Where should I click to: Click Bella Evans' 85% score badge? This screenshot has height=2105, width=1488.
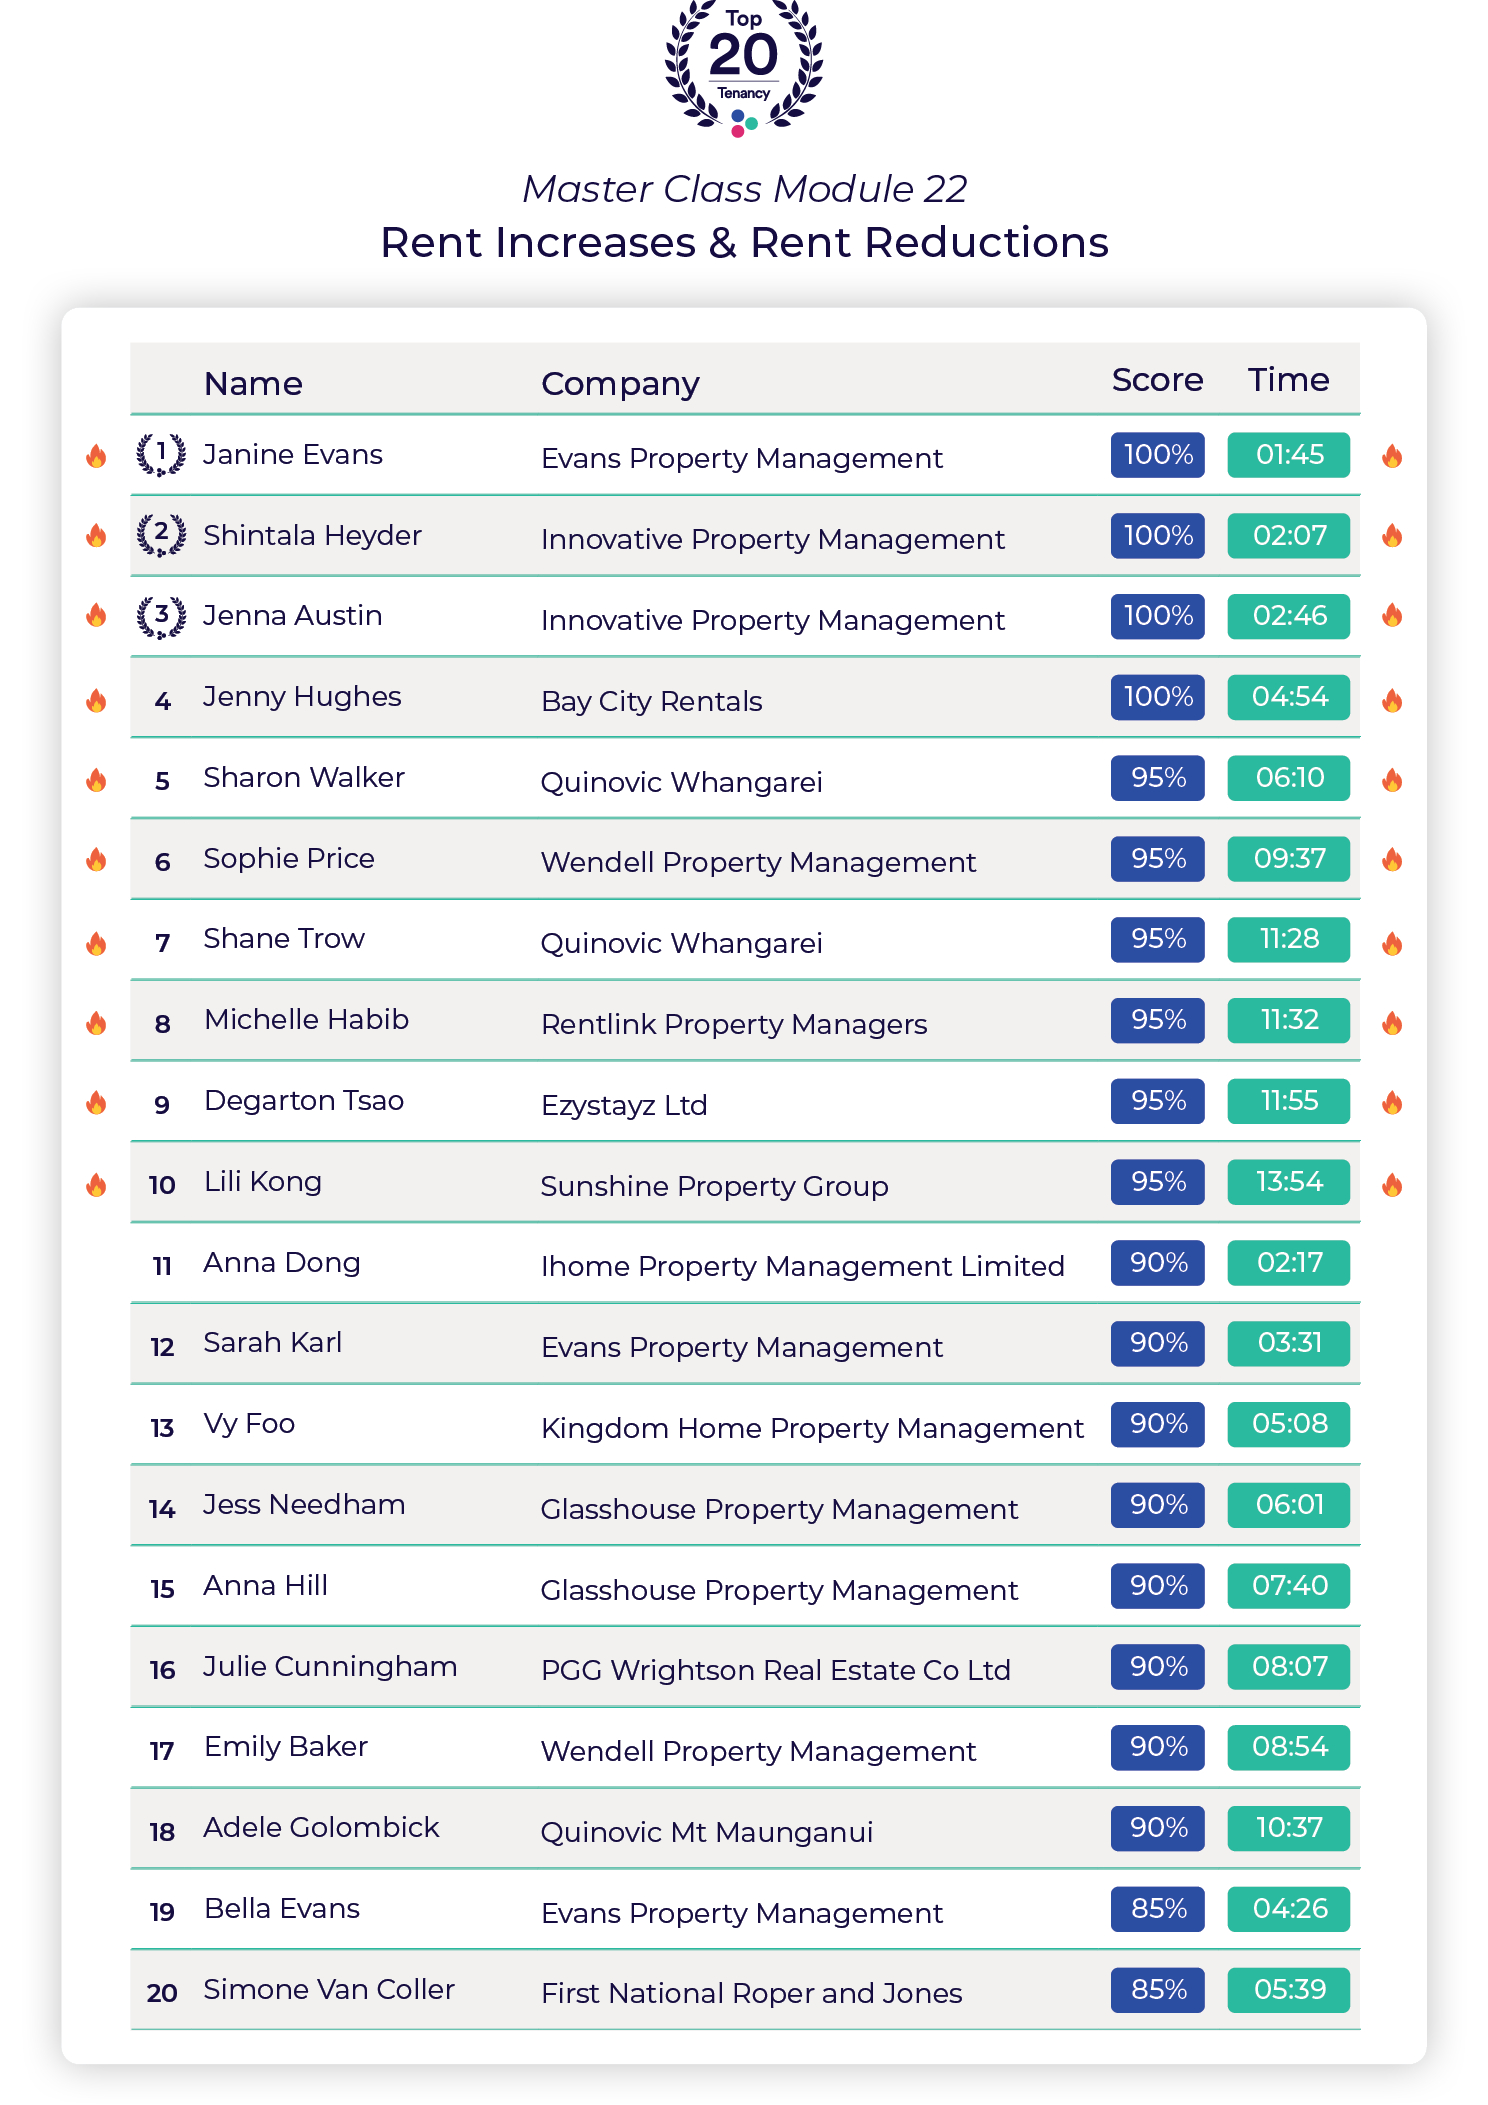(1157, 1909)
